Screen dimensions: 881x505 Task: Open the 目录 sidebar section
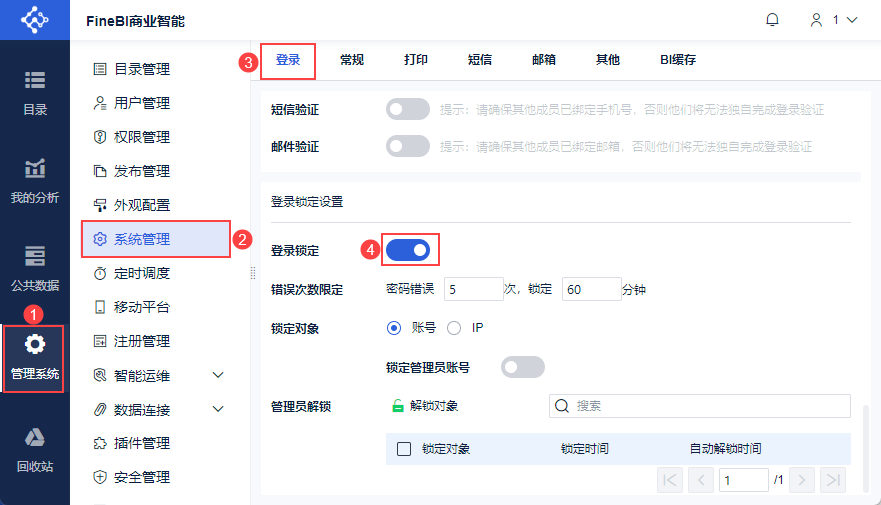(35, 91)
